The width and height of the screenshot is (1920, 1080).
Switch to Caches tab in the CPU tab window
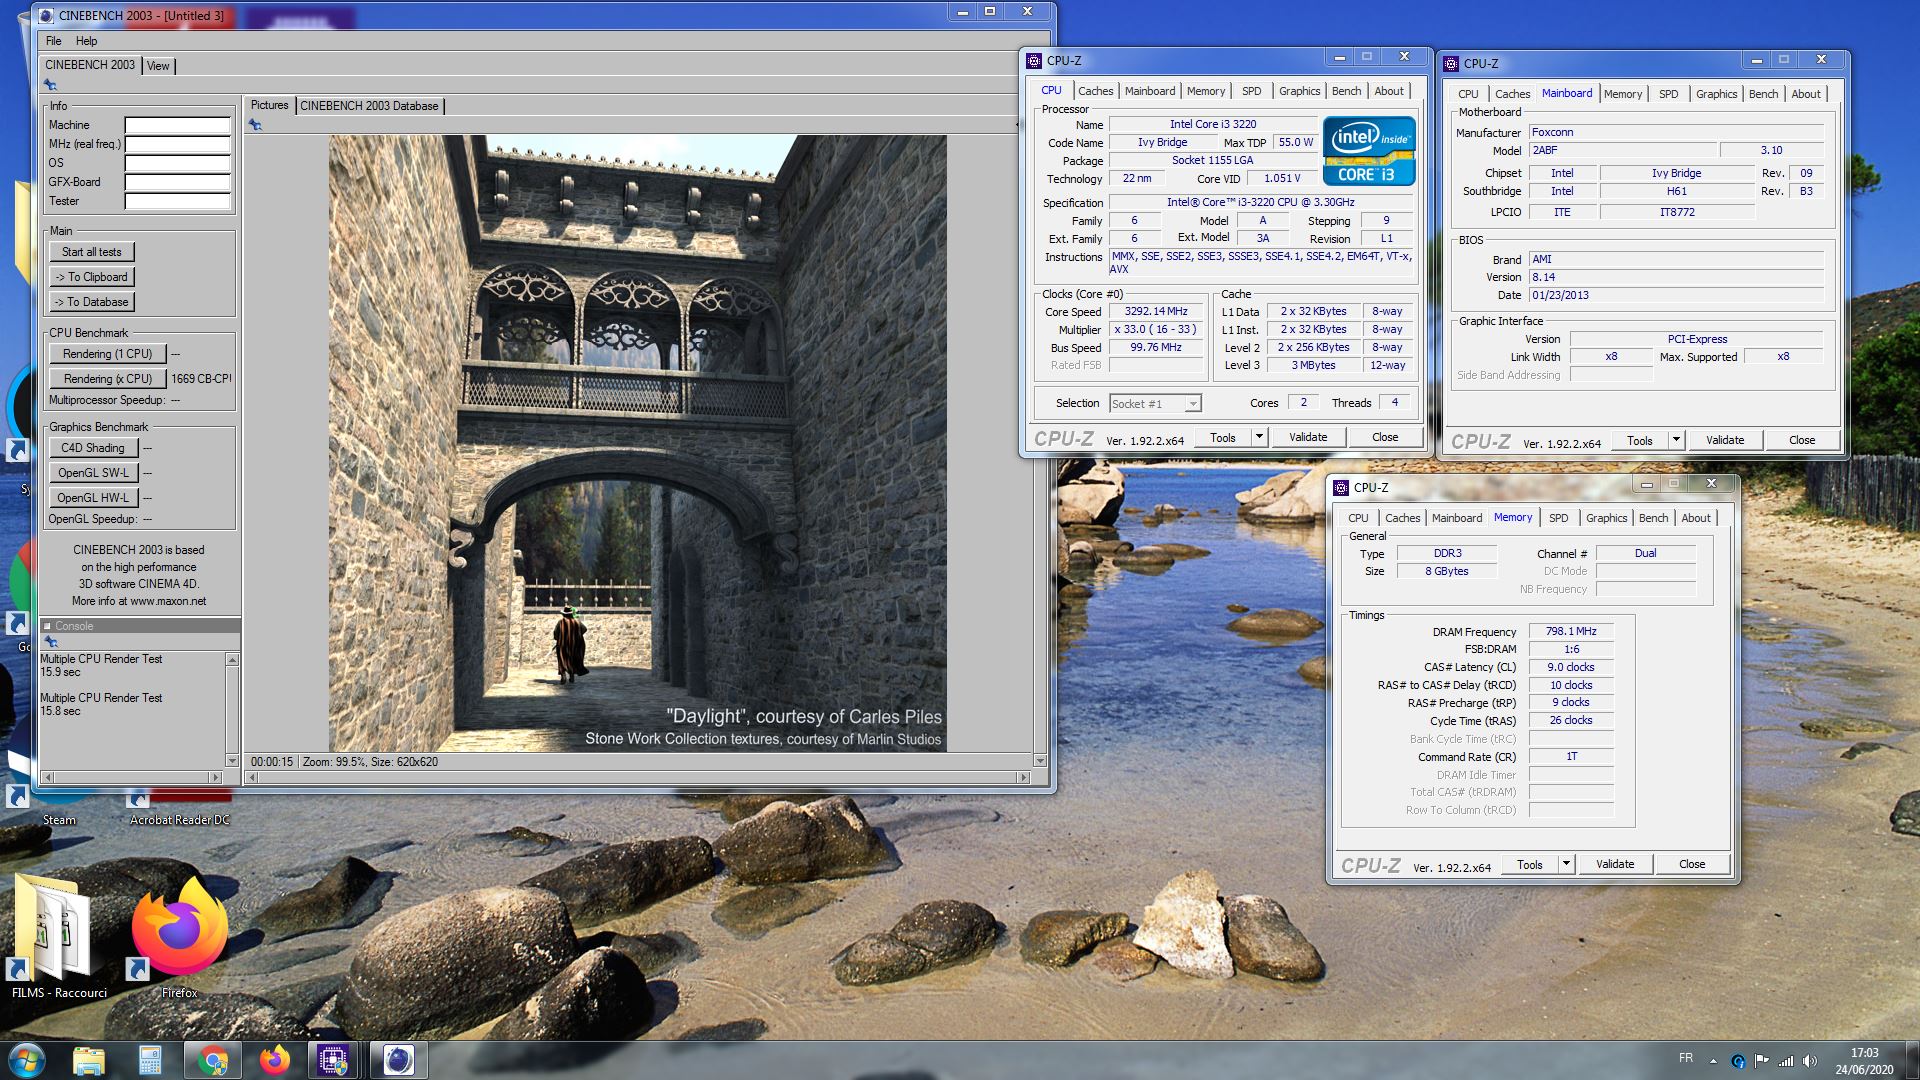1095,91
